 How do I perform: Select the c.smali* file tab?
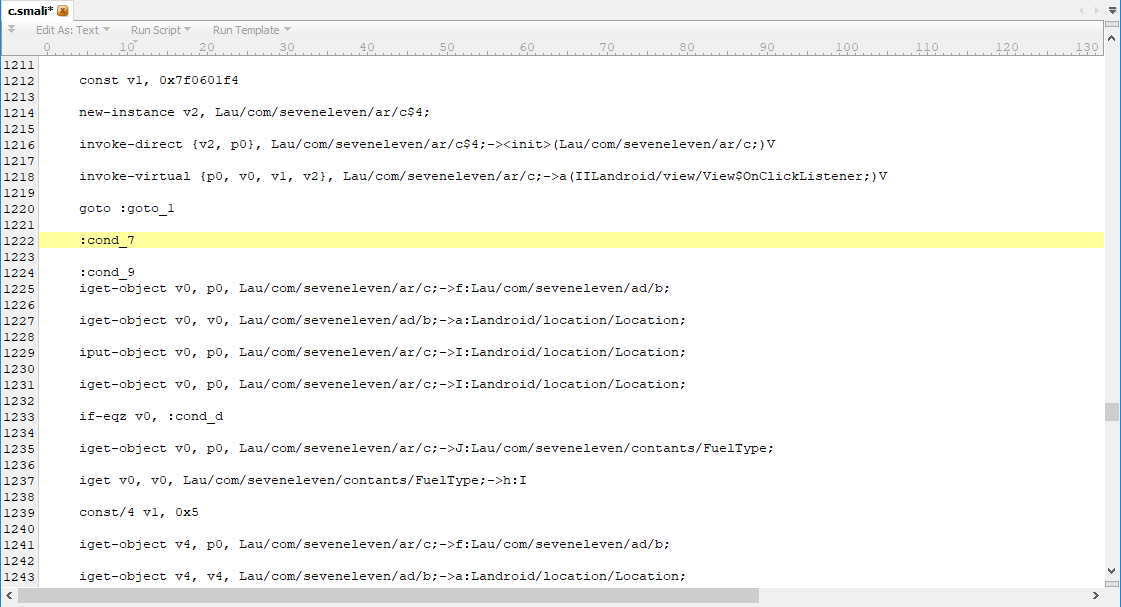36,11
